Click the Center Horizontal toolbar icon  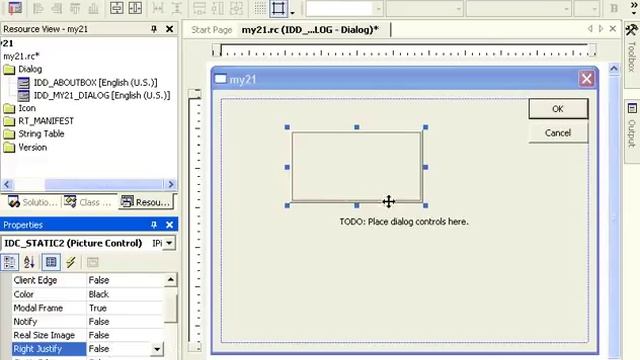pos(135,8)
